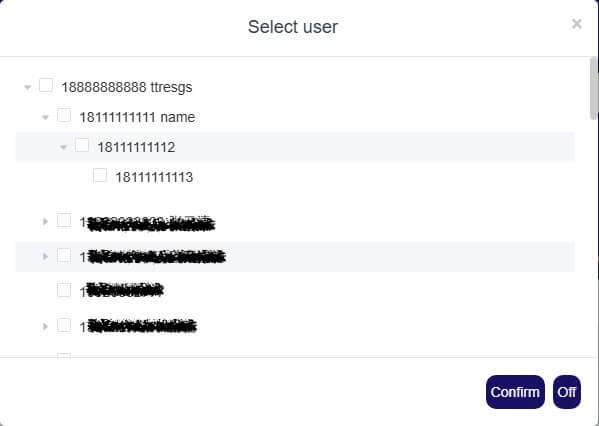Check the second redacted user's box
Screen dimensions: 599x426
tap(64, 255)
